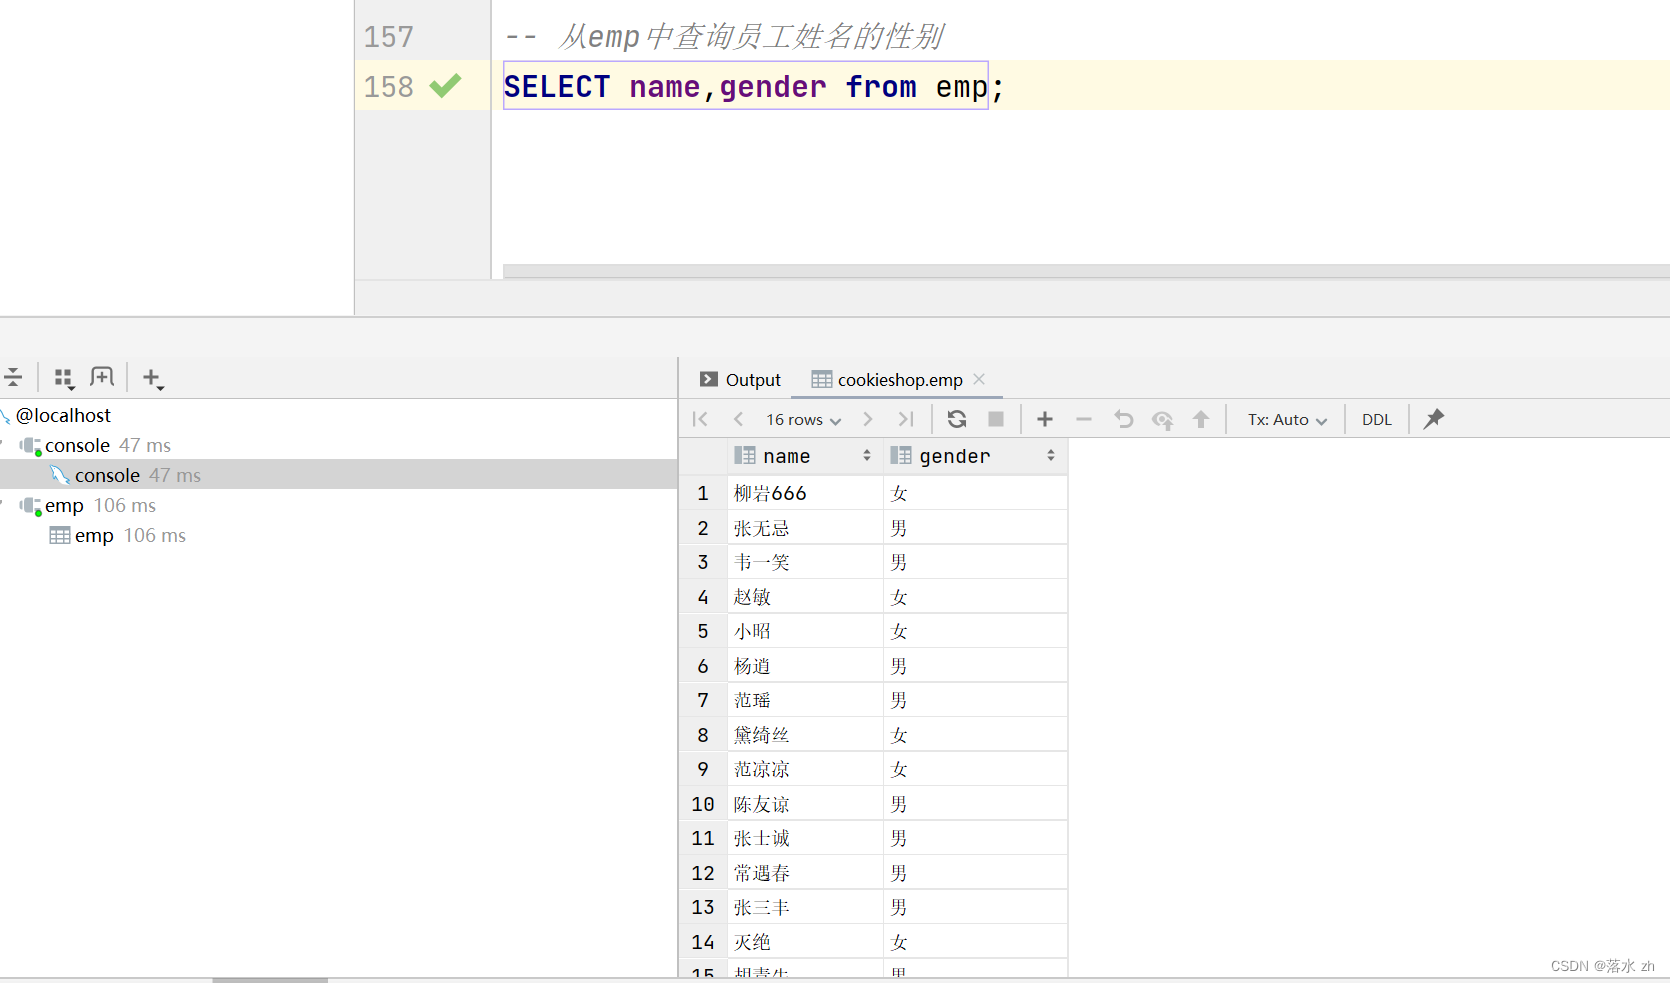Click the SELECT keyword in editor
This screenshot has height=983, width=1670.
(557, 87)
